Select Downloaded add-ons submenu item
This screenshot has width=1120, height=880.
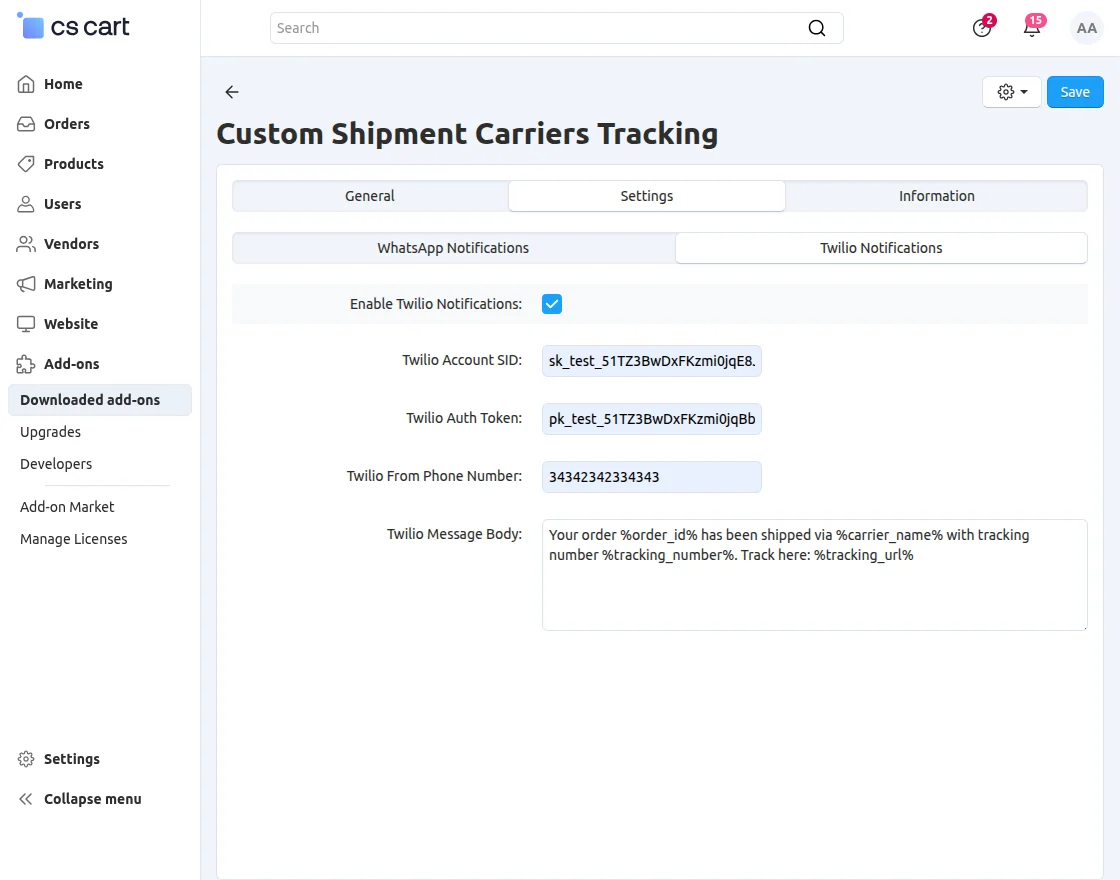tap(100, 400)
